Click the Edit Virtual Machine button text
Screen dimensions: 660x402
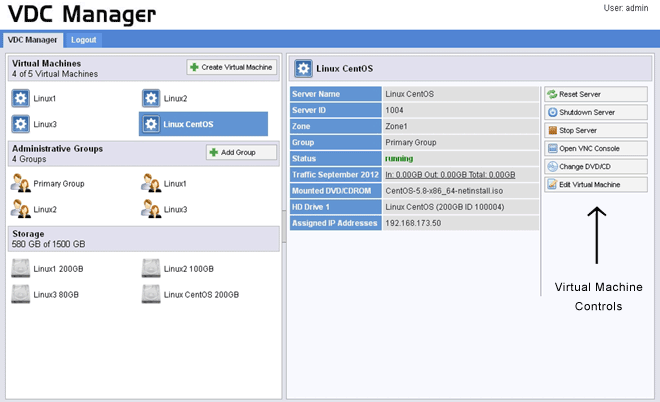[589, 185]
